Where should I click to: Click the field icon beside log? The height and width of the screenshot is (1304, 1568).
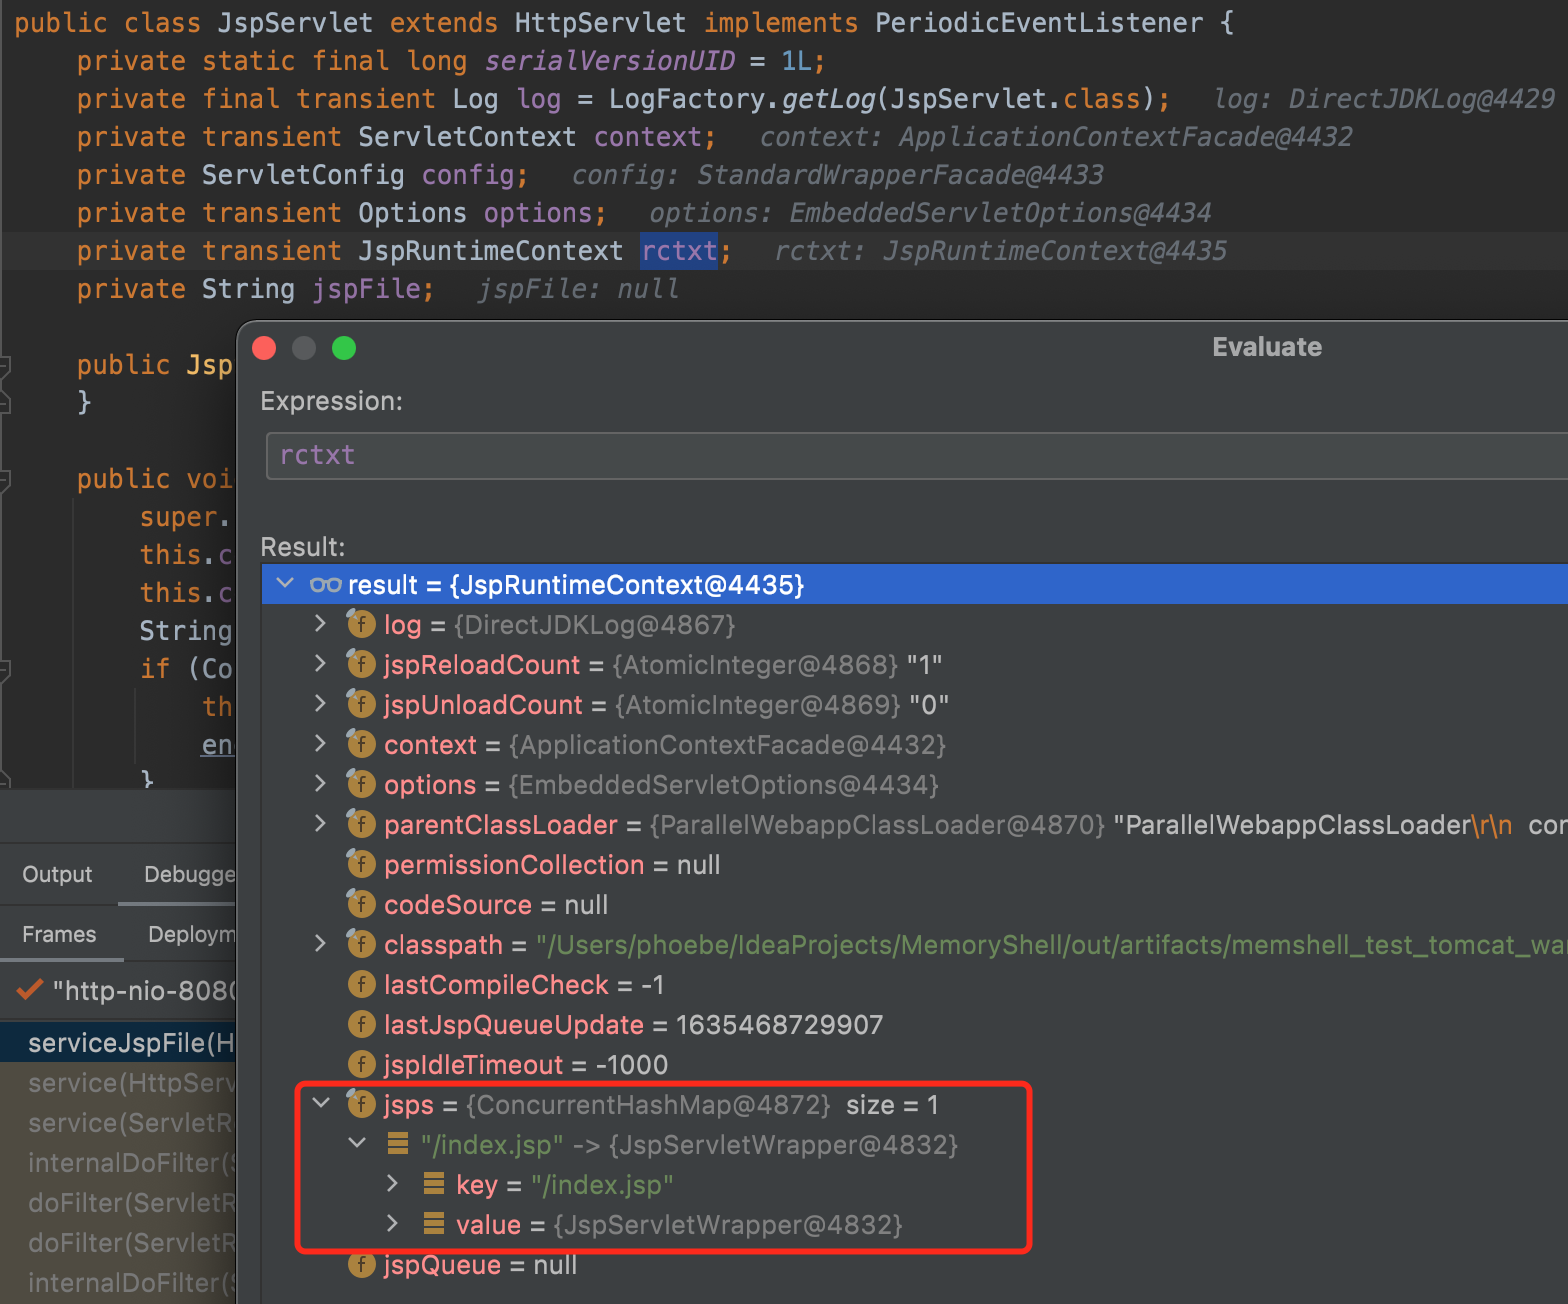click(x=361, y=624)
